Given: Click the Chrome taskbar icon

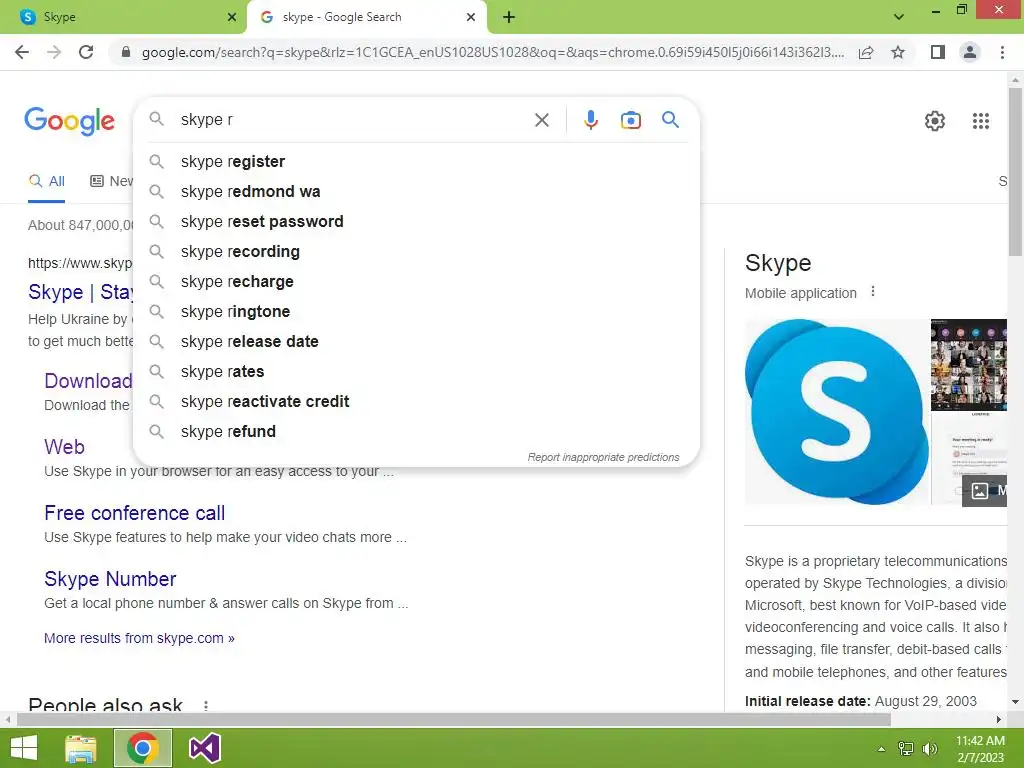Looking at the screenshot, I should click(x=143, y=748).
